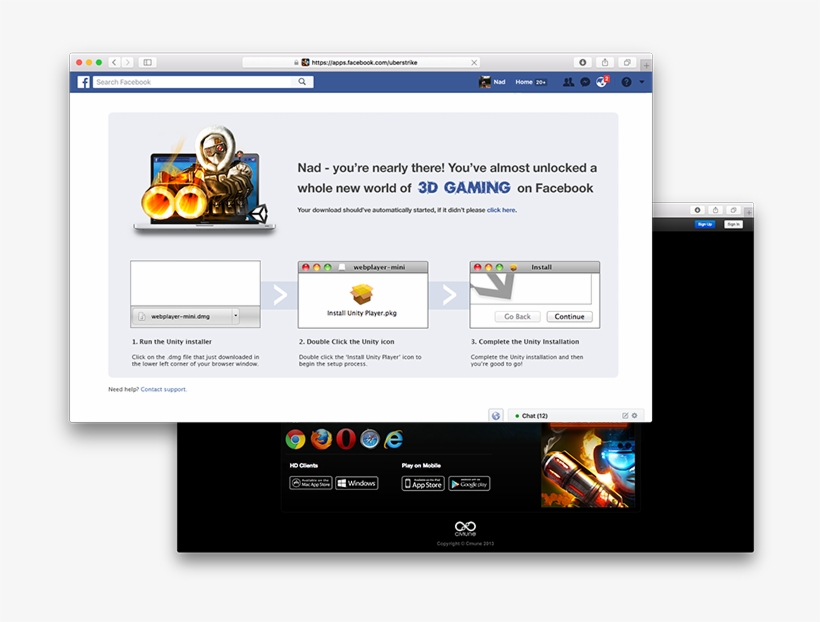Click the Share button in front window

[x=605, y=62]
